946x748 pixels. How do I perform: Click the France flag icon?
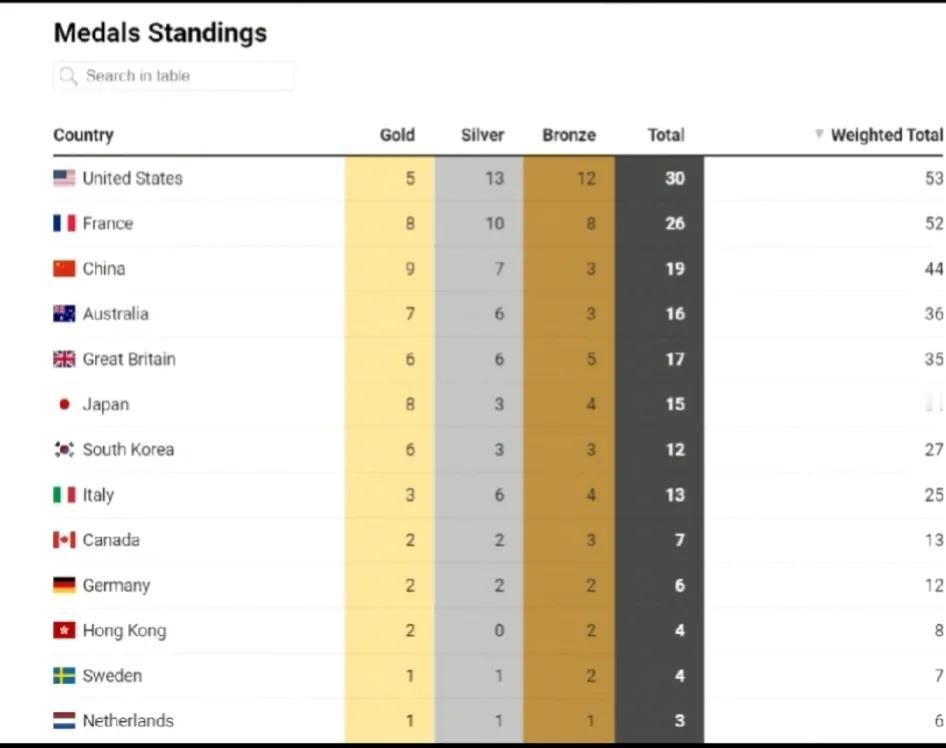[x=64, y=223]
